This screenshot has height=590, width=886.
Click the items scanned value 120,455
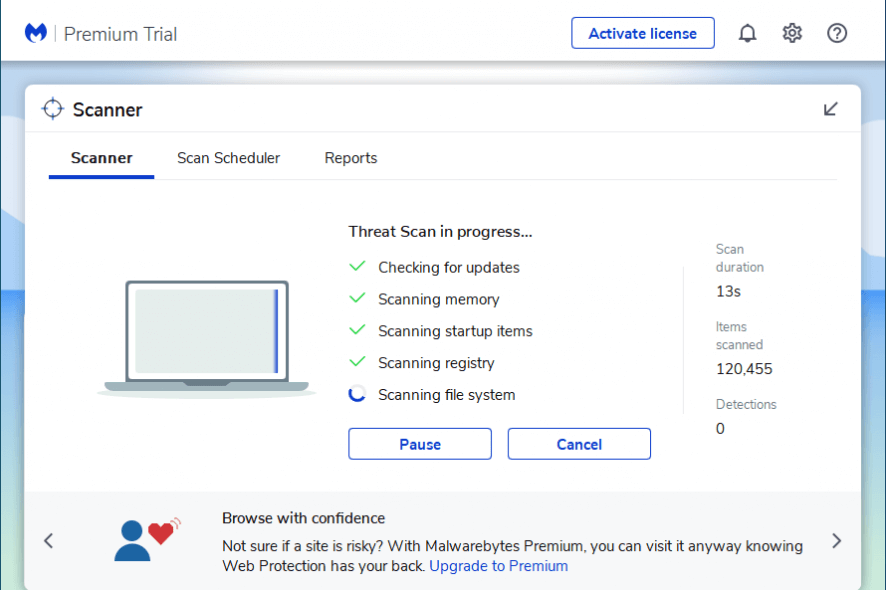(744, 369)
